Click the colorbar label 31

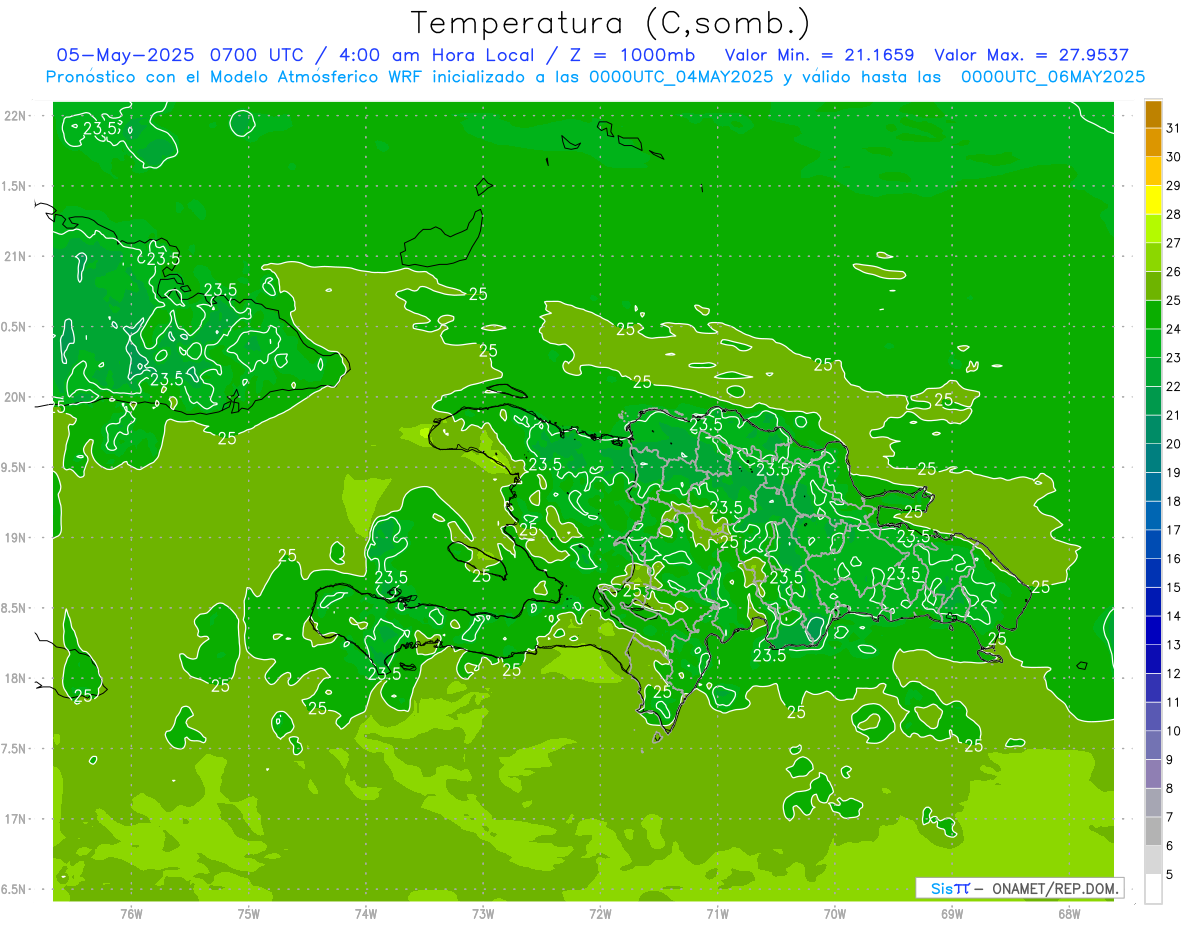pyautogui.click(x=1173, y=128)
